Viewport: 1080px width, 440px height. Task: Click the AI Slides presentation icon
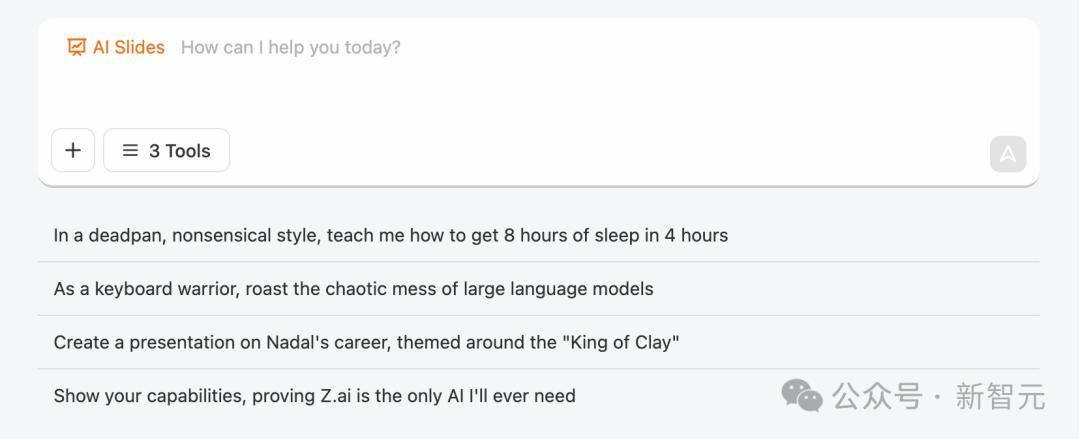pos(76,48)
